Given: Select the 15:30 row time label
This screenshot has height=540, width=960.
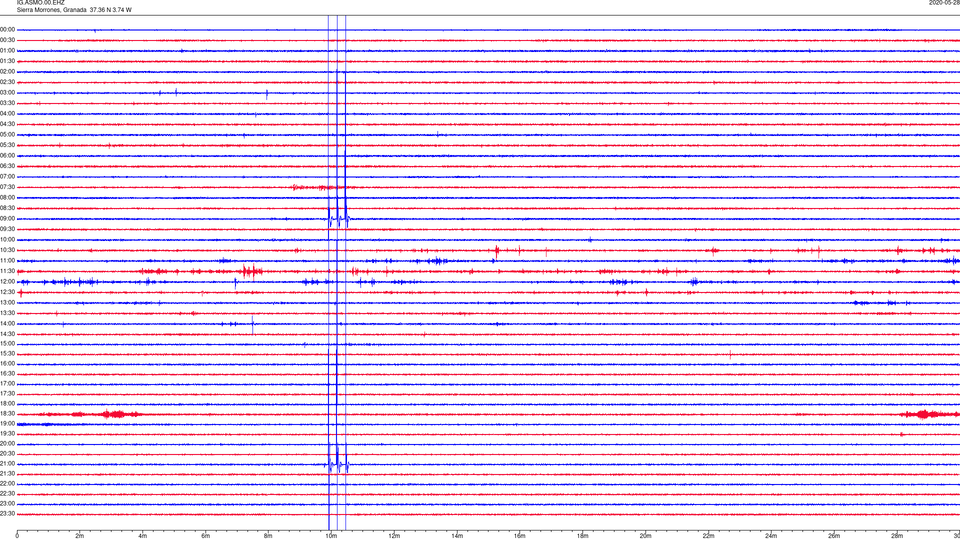Looking at the screenshot, I should 7,354.
